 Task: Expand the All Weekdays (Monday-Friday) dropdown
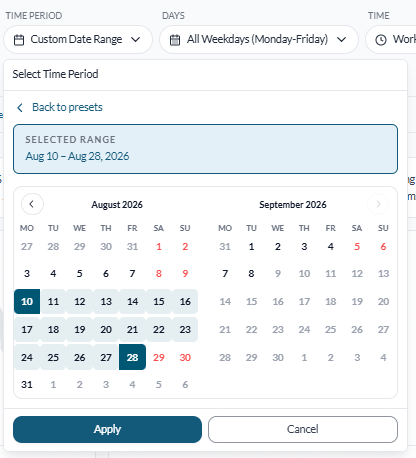259,40
